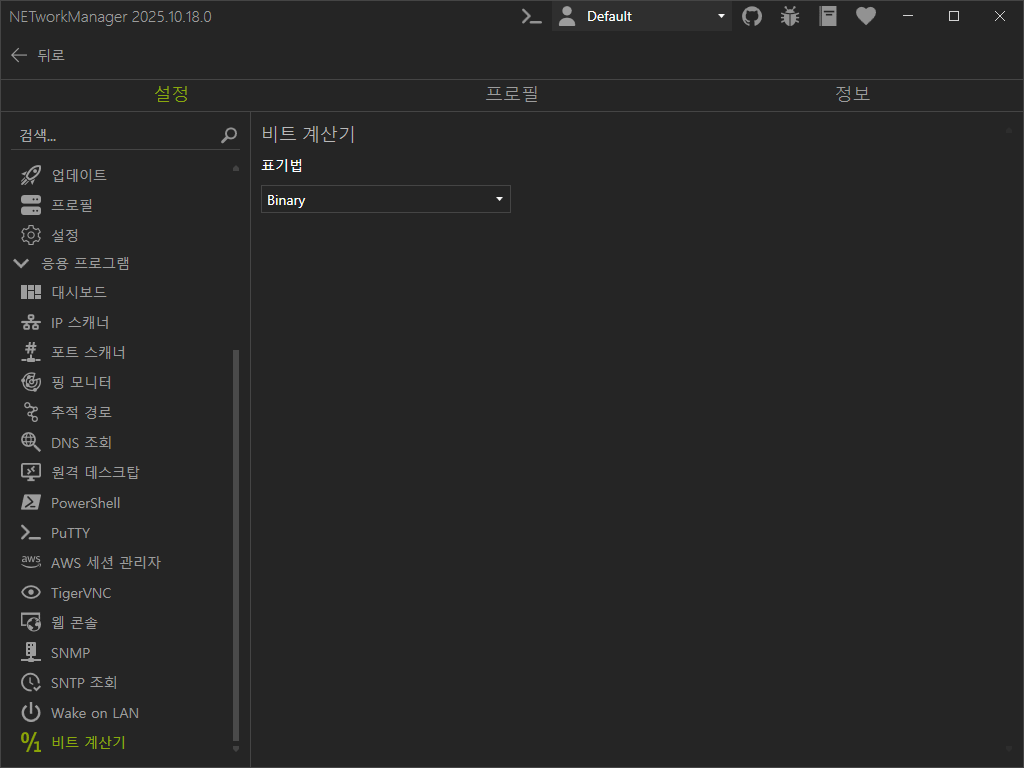The height and width of the screenshot is (768, 1024).
Task: Open the command prompt icon in title bar
Action: [532, 16]
